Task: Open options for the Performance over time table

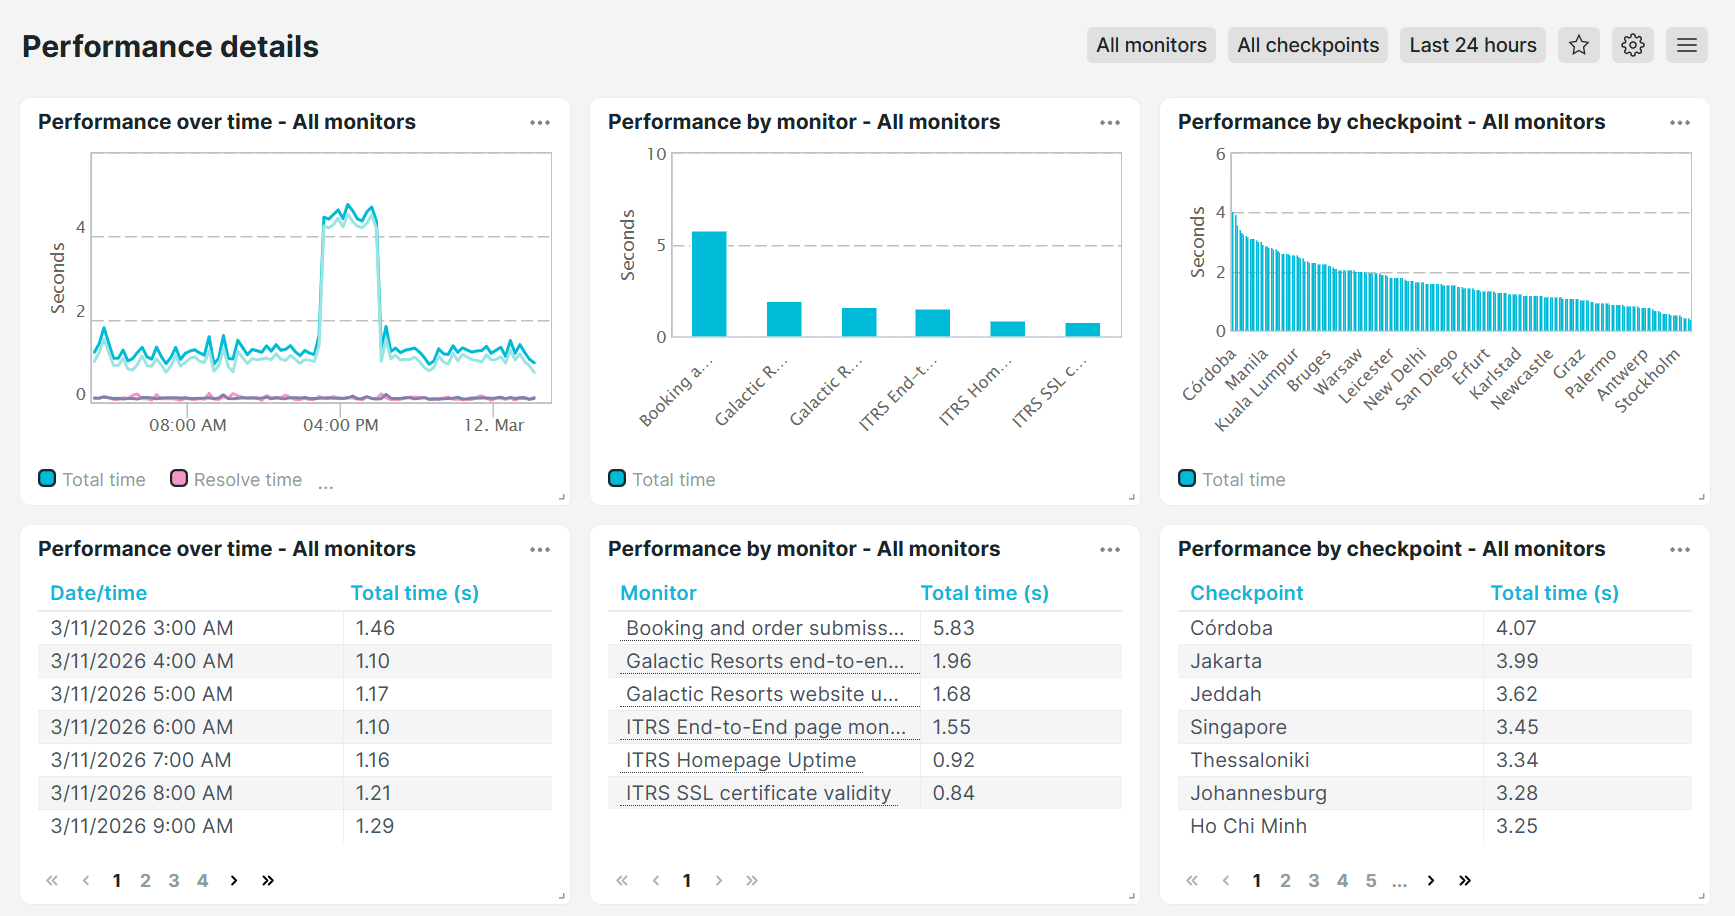Action: (540, 549)
